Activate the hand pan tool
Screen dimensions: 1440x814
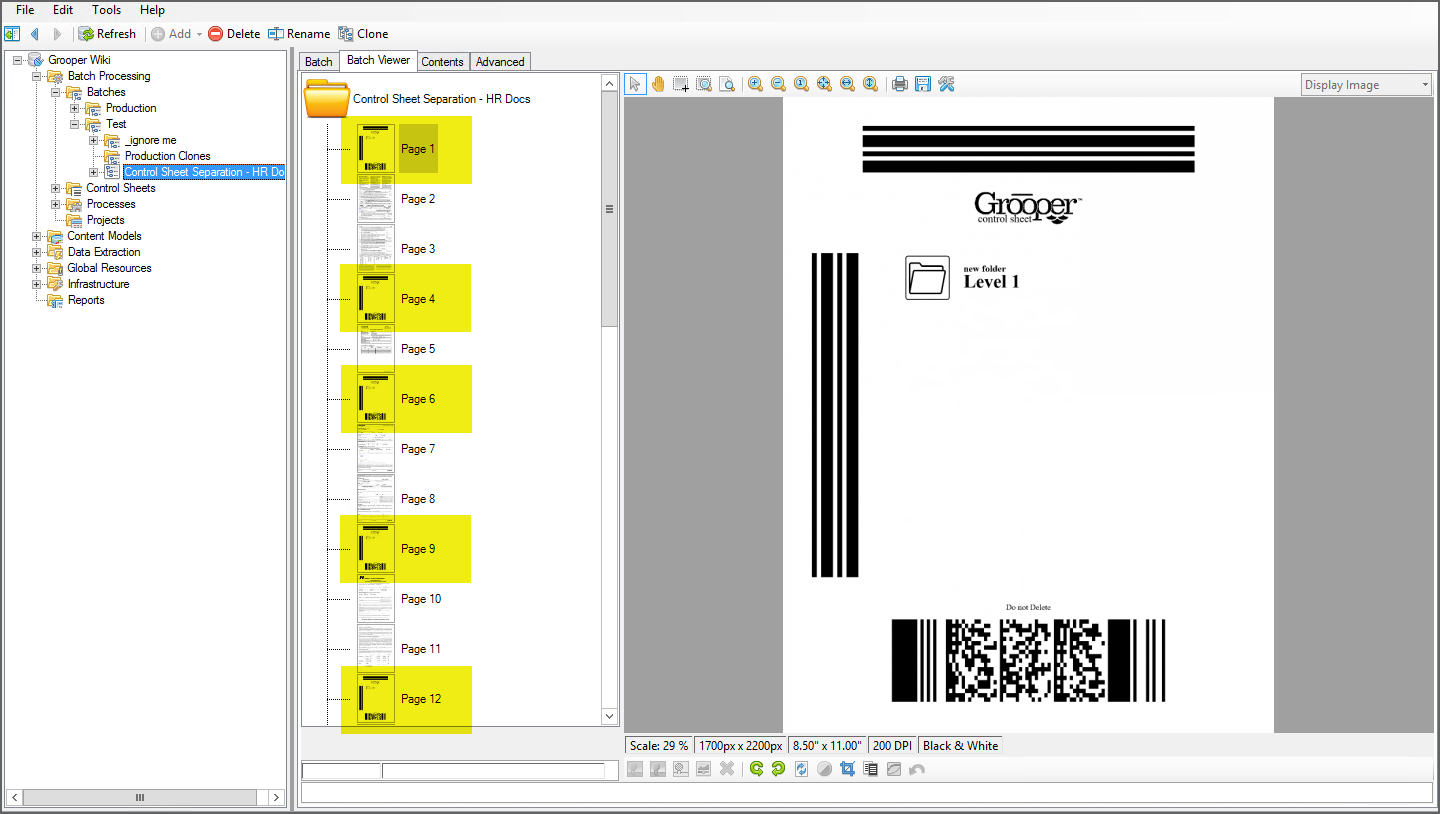click(658, 84)
